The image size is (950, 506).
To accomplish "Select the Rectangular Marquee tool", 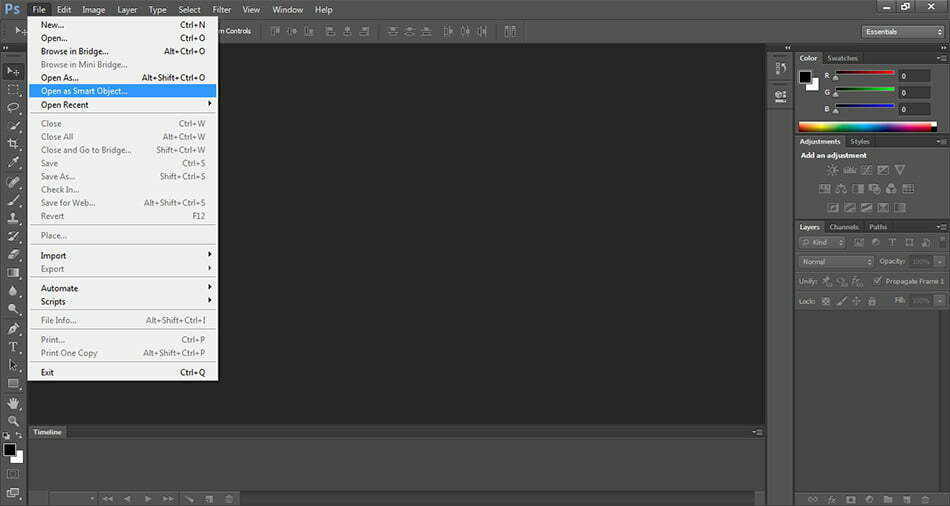I will (x=13, y=90).
